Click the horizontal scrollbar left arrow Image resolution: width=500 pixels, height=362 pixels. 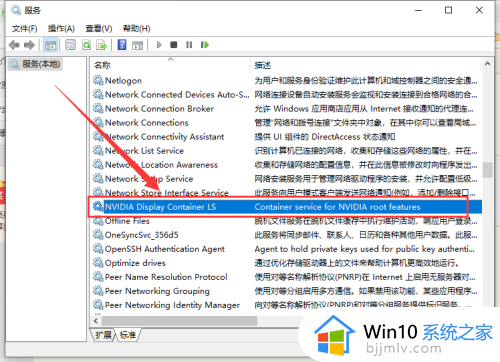click(96, 321)
